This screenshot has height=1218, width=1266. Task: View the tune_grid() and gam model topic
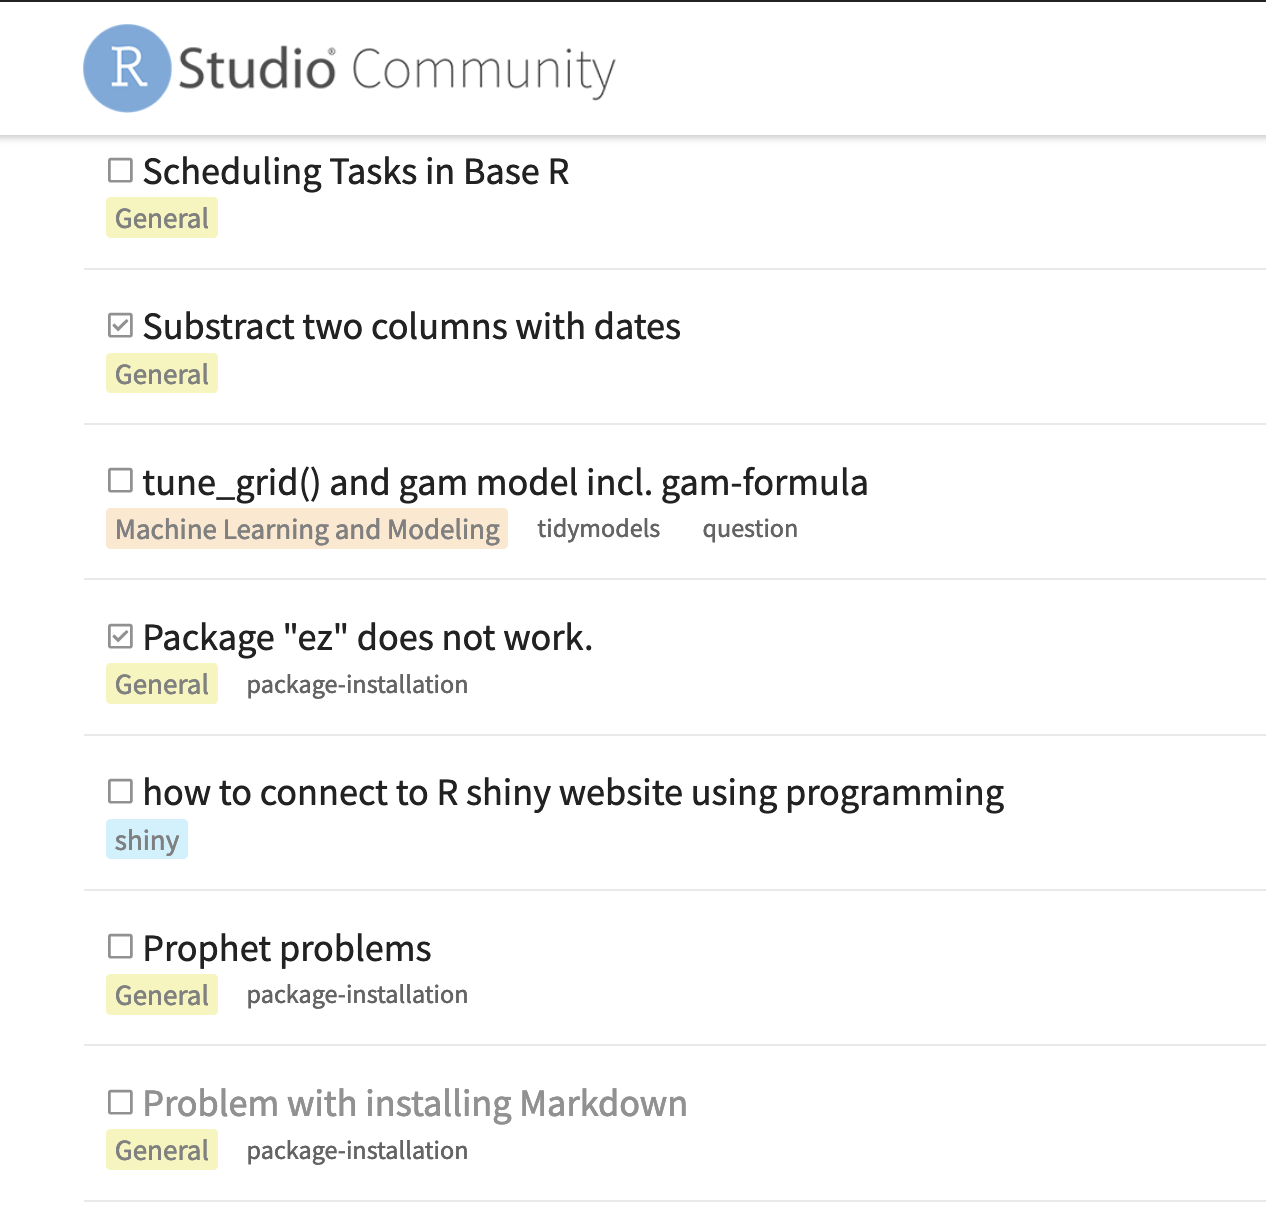[505, 483]
